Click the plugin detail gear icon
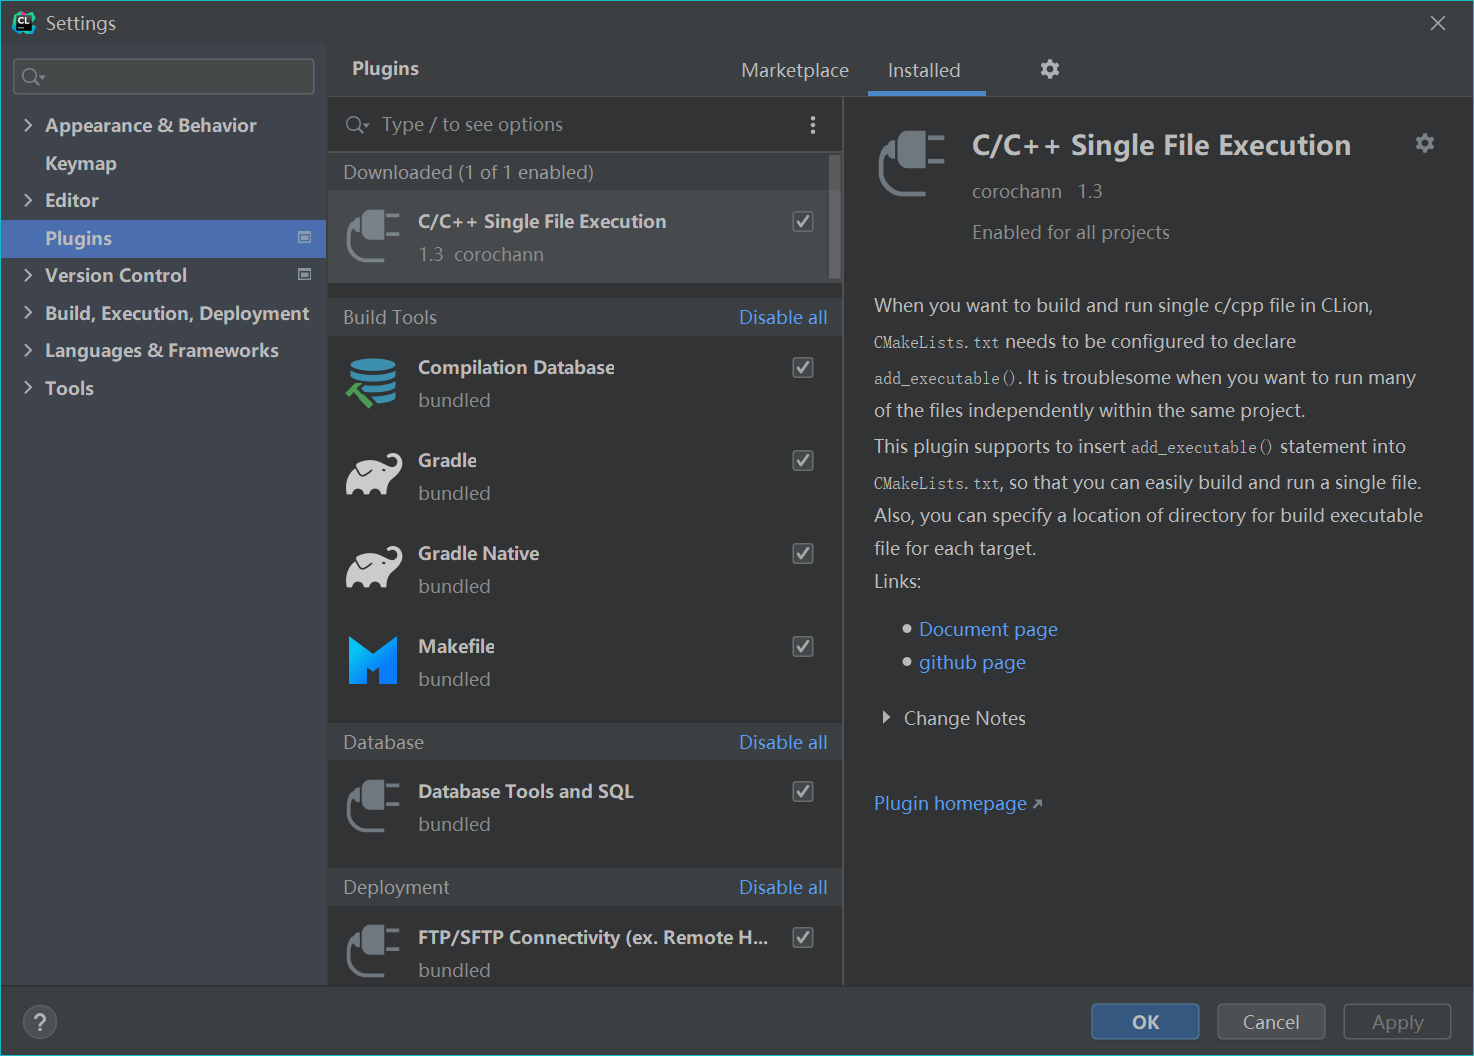Image resolution: width=1474 pixels, height=1056 pixels. pos(1424,143)
